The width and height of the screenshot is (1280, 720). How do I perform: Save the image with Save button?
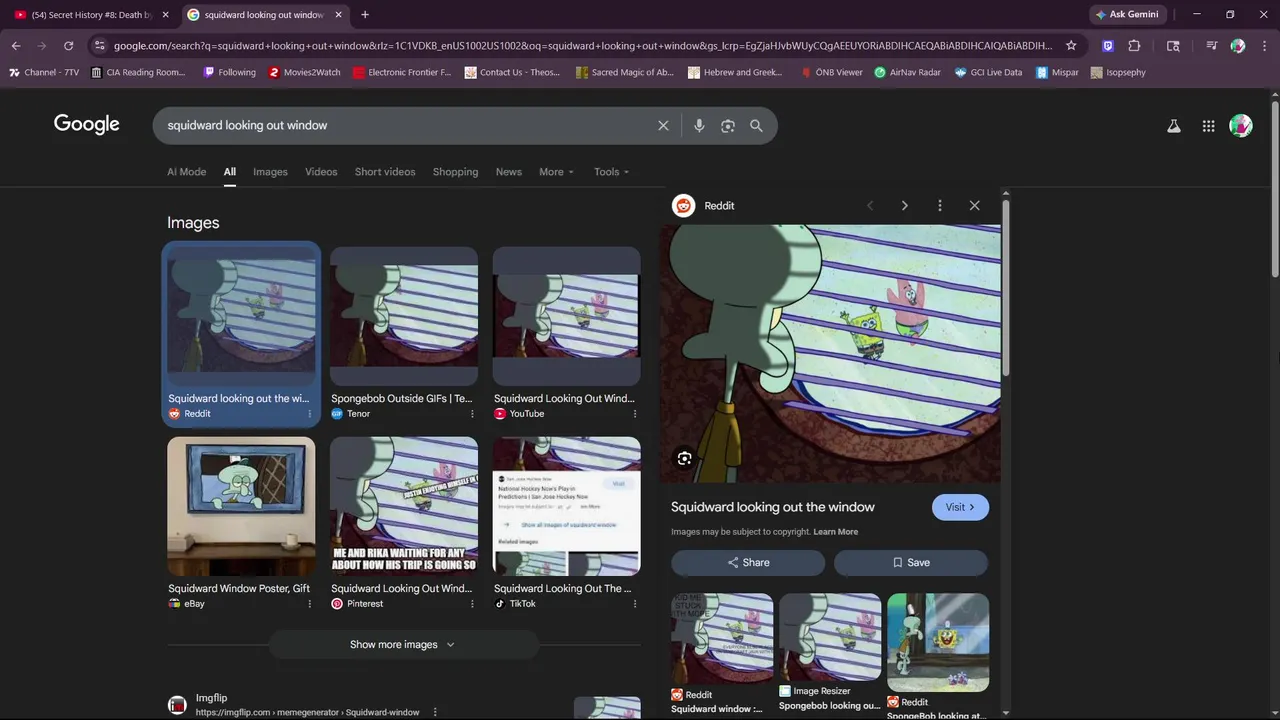[911, 563]
